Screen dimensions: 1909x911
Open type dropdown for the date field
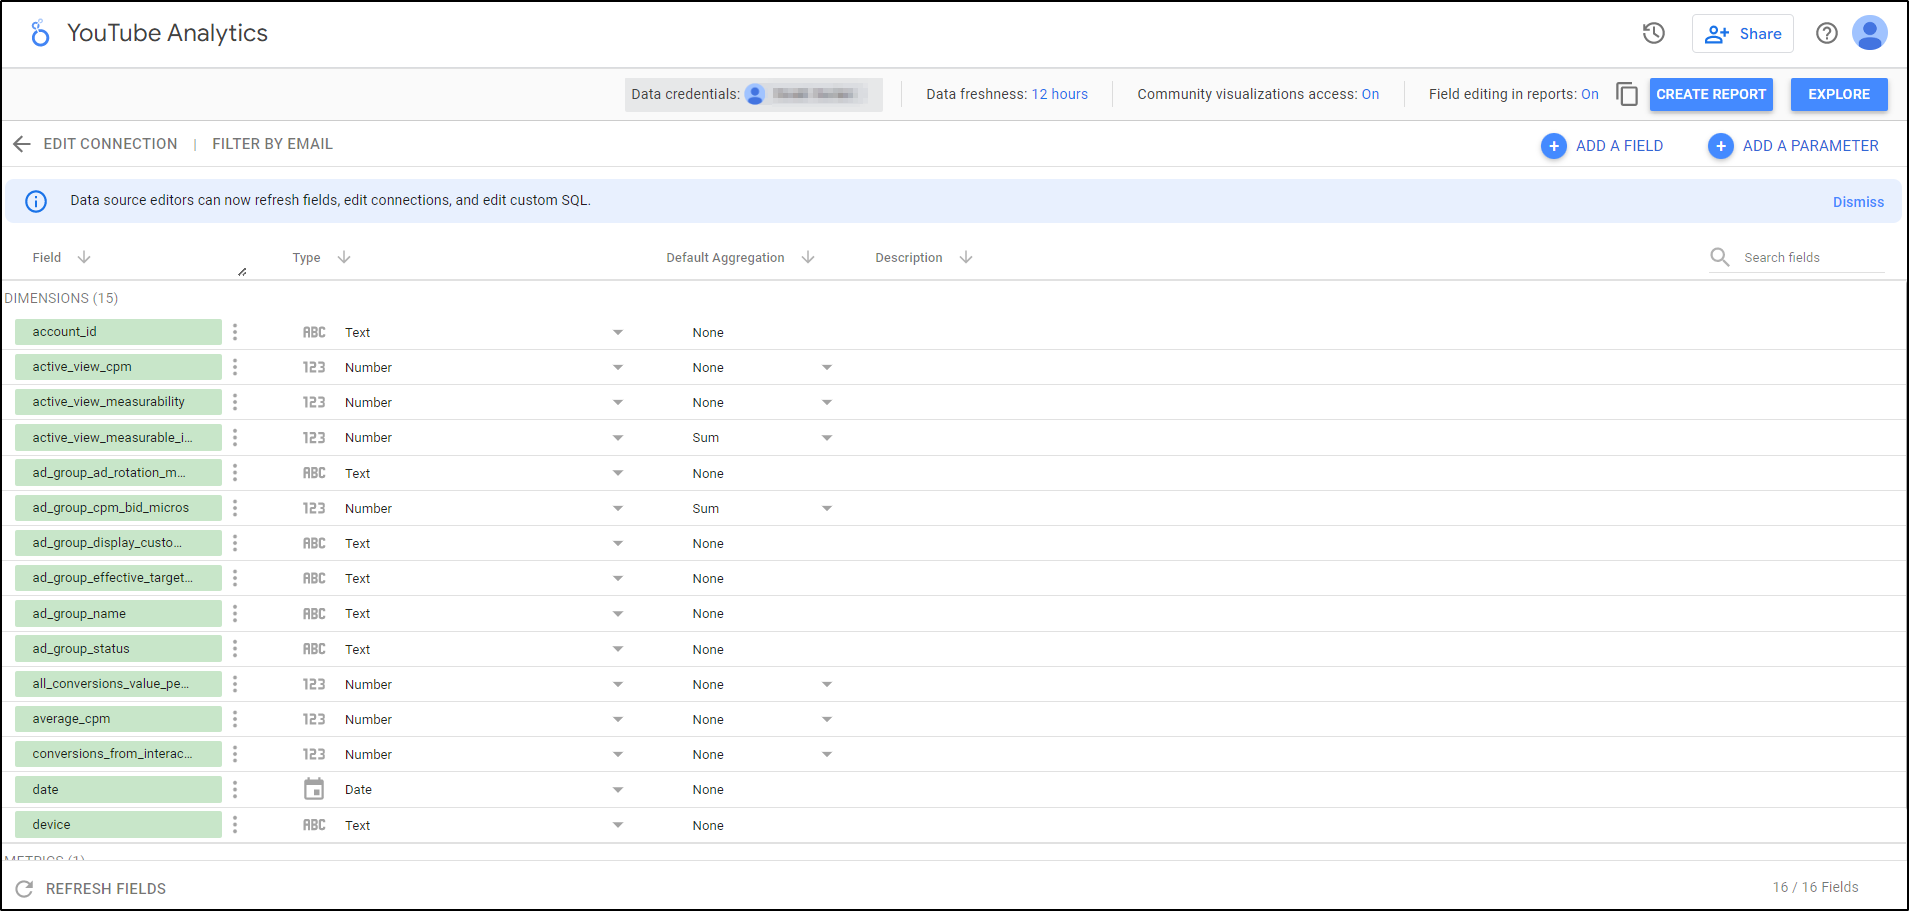pos(618,789)
